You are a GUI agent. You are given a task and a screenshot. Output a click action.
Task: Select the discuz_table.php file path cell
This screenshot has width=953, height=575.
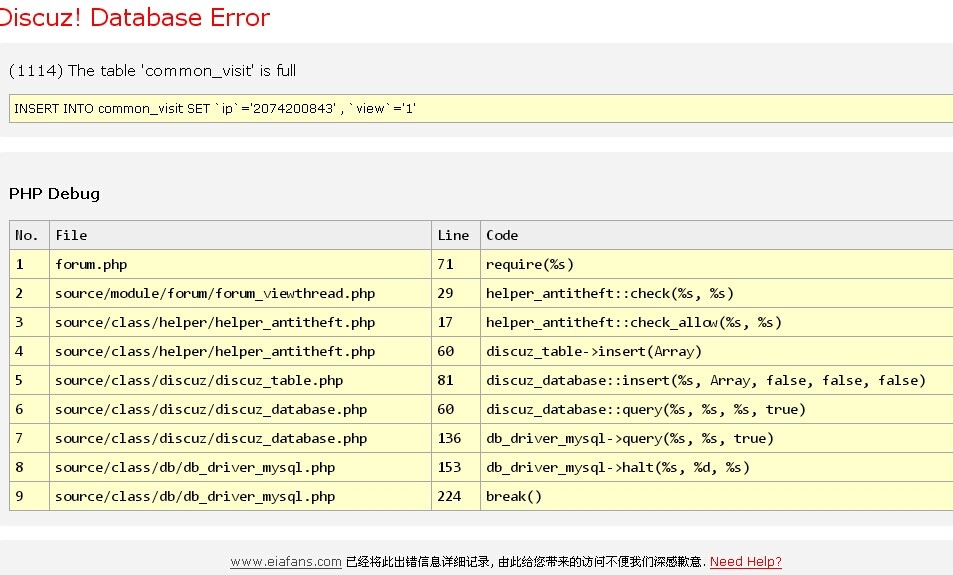(240, 380)
